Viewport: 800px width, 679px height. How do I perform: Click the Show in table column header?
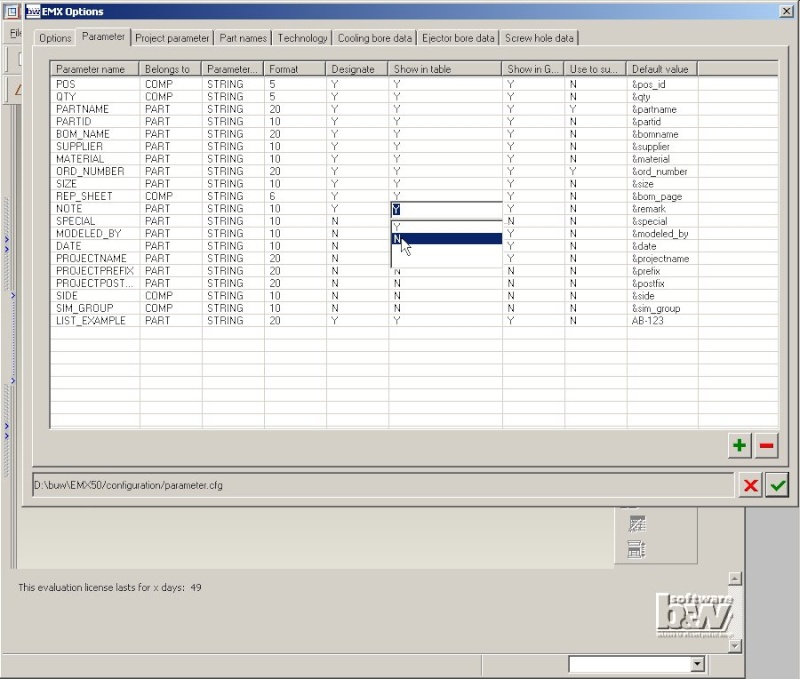coord(445,69)
